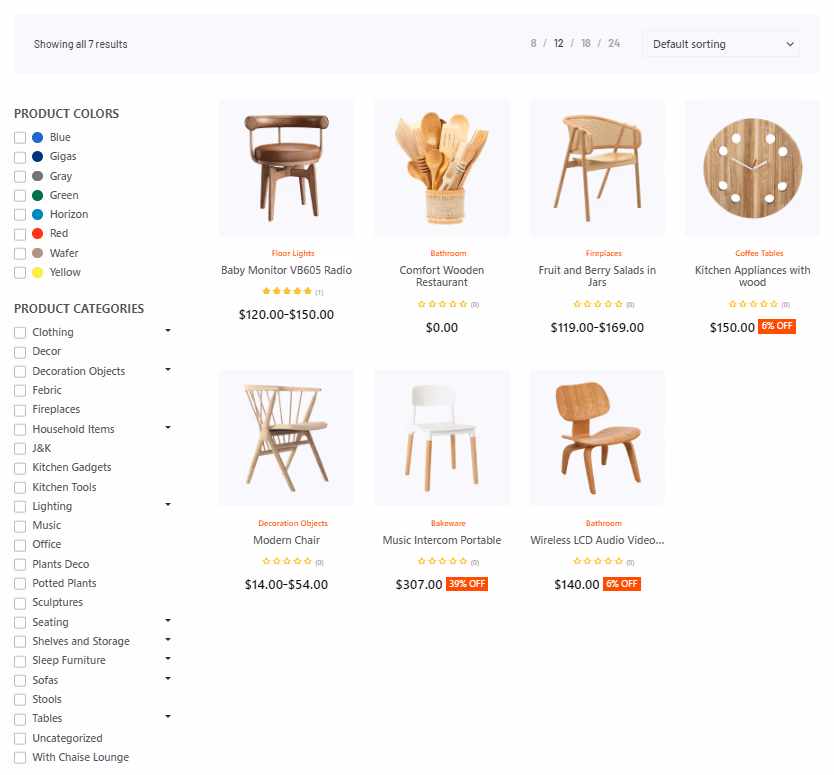Expand the Clothing category filter
Viewport: 834px width, 775px height.
(x=167, y=331)
